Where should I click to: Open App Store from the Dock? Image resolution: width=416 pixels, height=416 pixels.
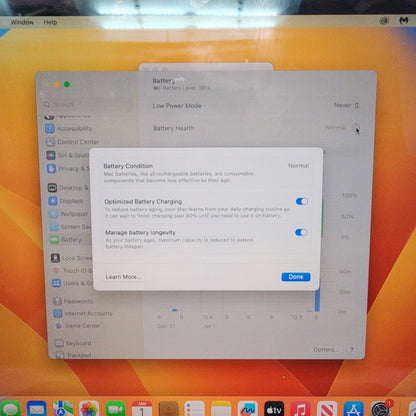(x=354, y=409)
